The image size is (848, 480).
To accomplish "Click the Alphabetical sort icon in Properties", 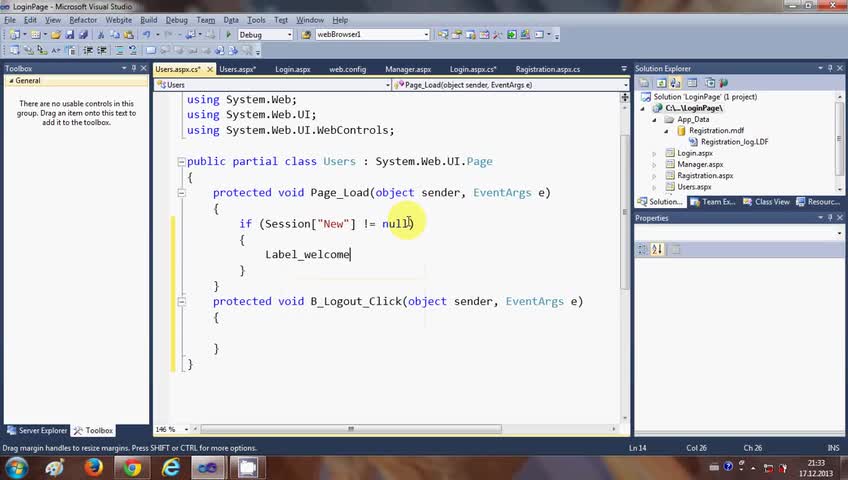I will [x=657, y=249].
